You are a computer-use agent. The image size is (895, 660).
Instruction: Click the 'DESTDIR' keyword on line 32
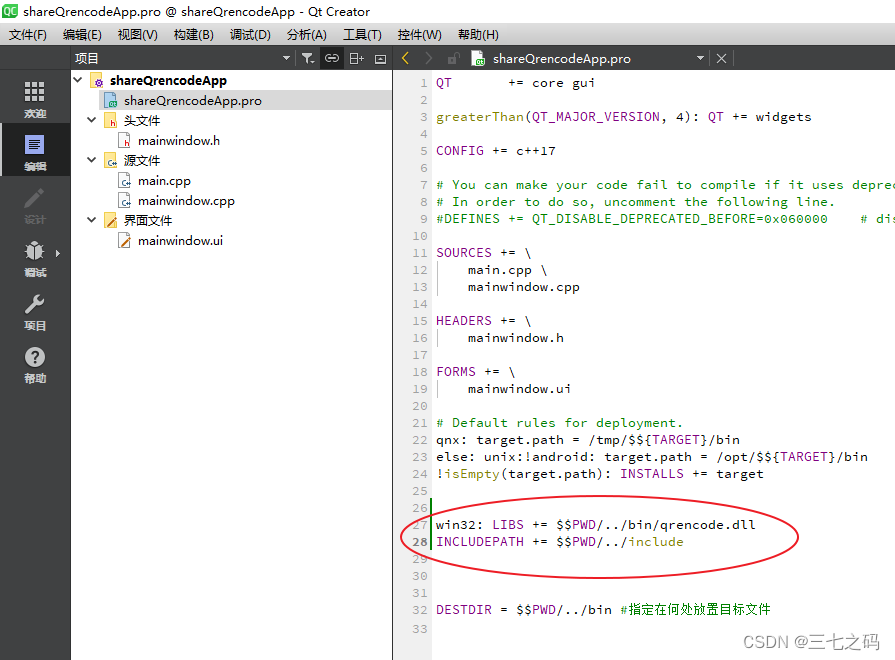click(x=463, y=610)
